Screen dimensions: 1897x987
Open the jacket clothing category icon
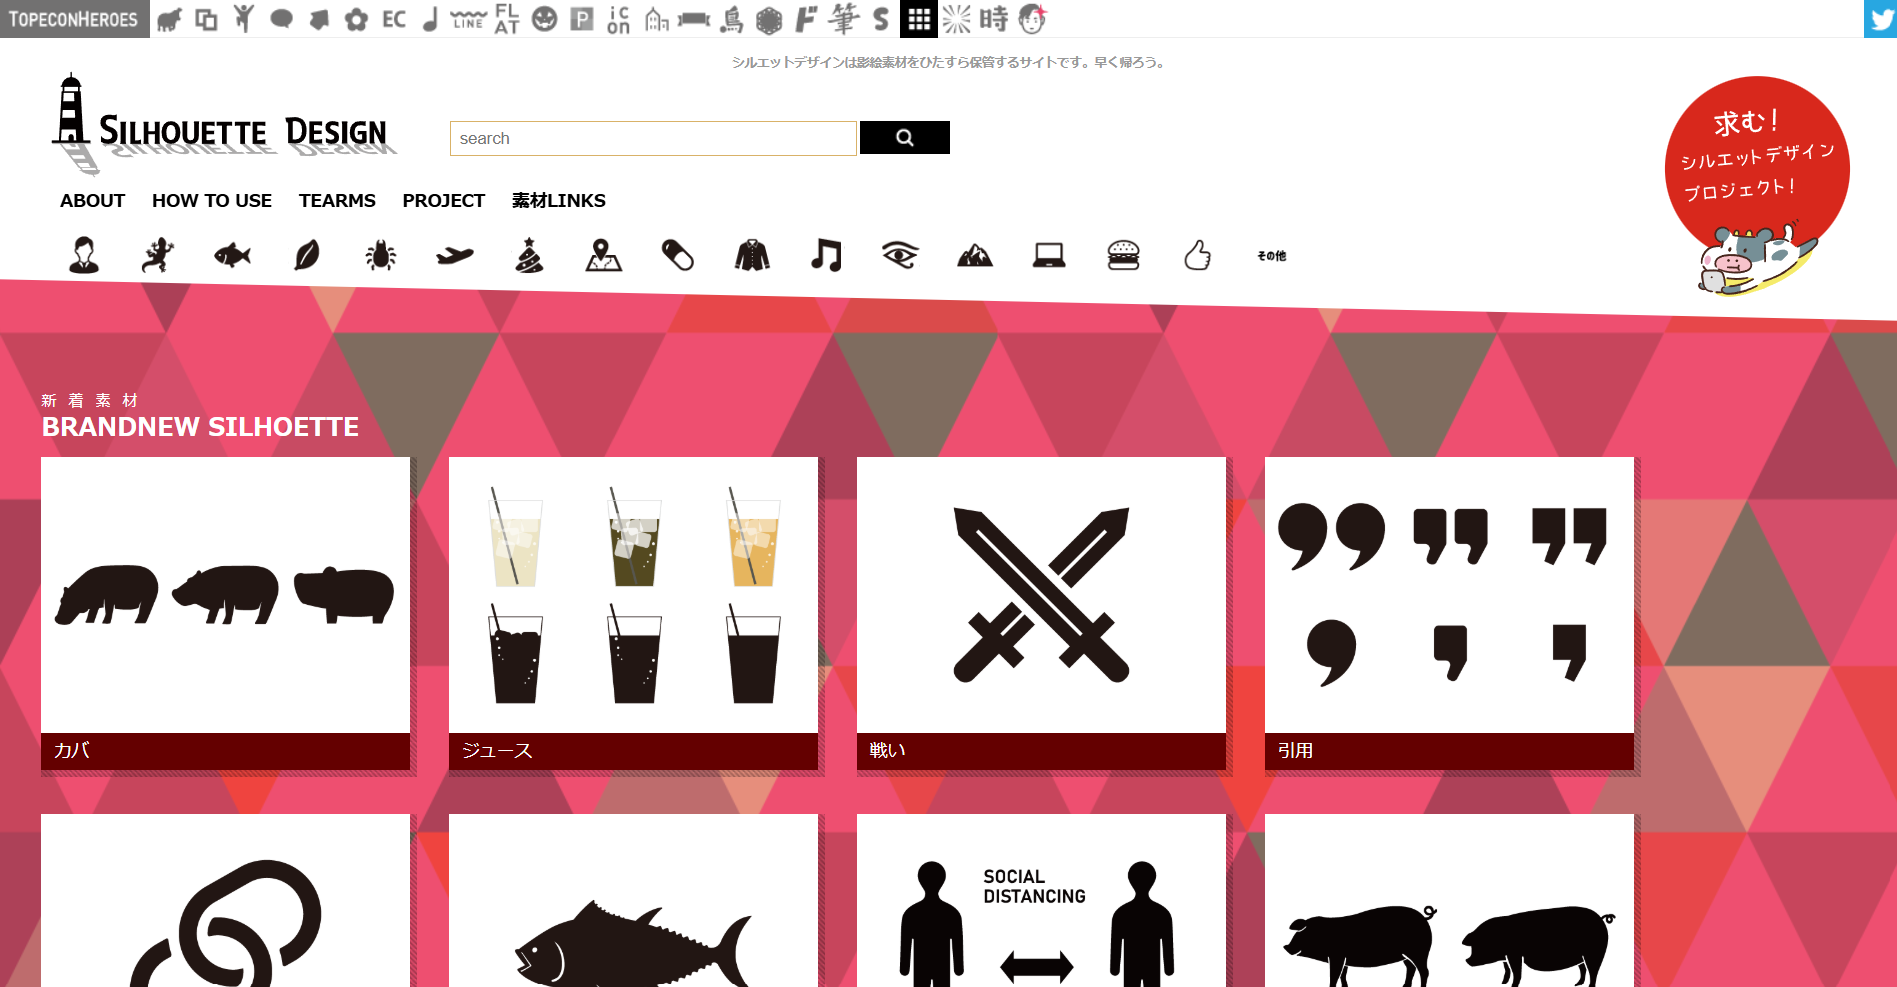click(752, 255)
